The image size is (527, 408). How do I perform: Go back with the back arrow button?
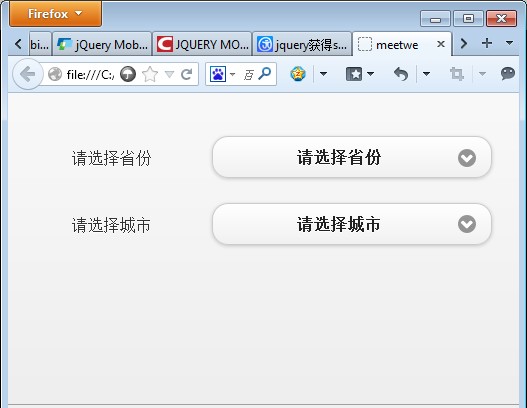[28, 74]
